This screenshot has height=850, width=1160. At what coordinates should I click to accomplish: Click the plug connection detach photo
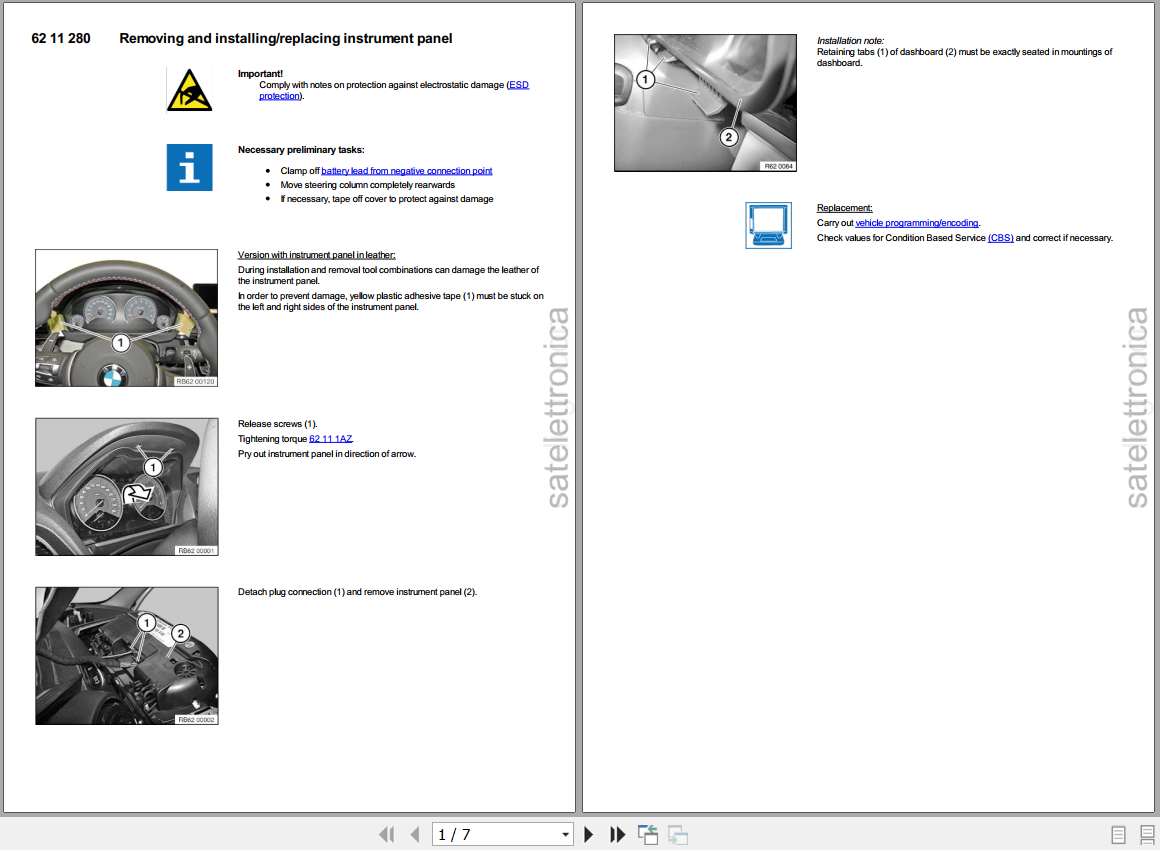[127, 656]
